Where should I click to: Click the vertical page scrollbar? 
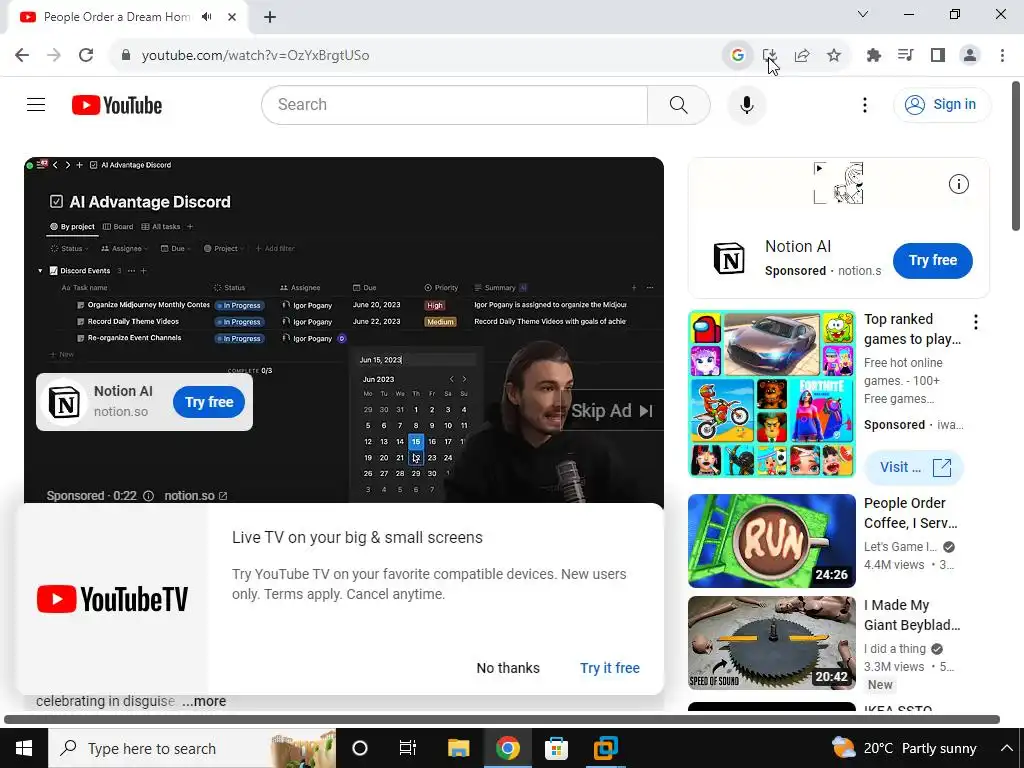(x=1016, y=155)
